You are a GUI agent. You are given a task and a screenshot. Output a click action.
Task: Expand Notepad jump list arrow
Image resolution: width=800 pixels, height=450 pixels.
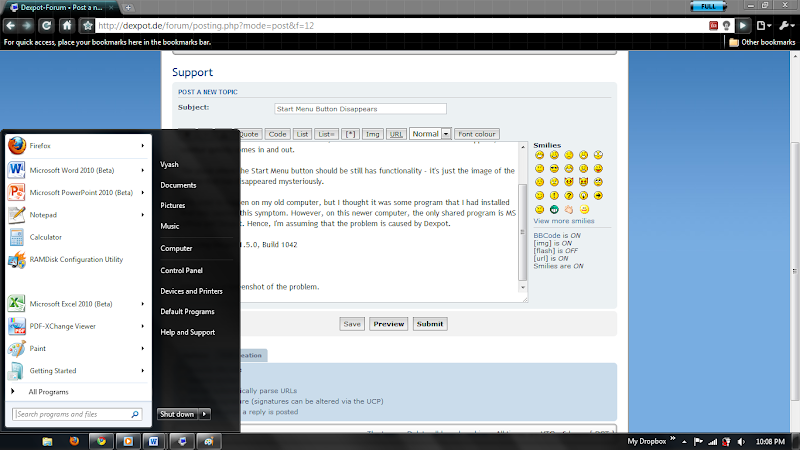143,215
